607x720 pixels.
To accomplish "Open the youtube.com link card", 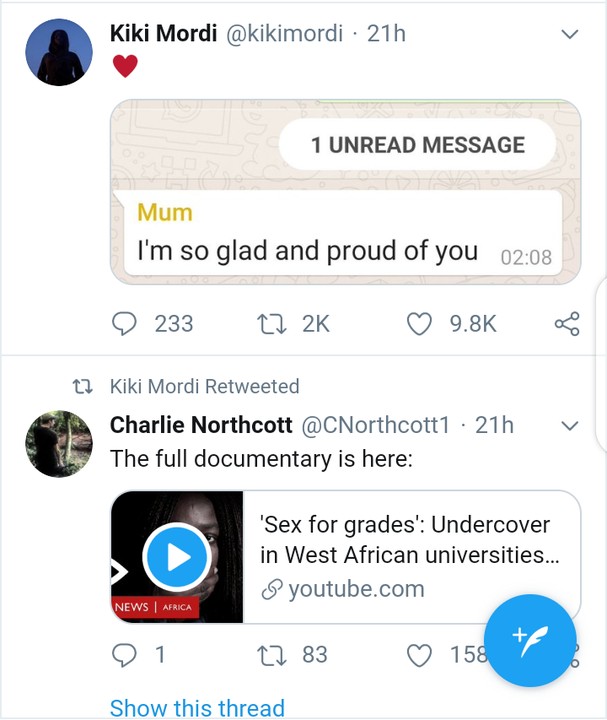I will click(x=410, y=557).
